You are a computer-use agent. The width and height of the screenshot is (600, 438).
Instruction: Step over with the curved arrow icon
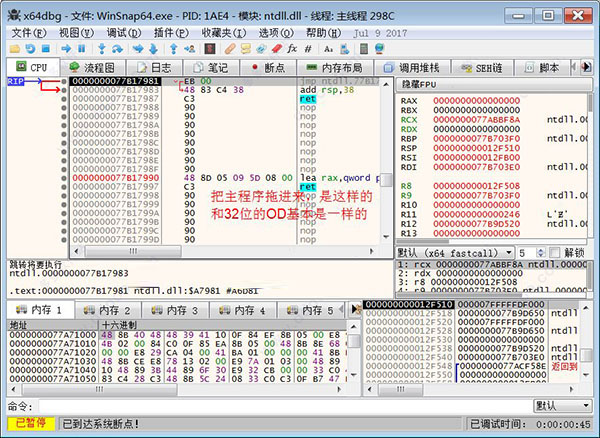pyautogui.click(x=117, y=49)
